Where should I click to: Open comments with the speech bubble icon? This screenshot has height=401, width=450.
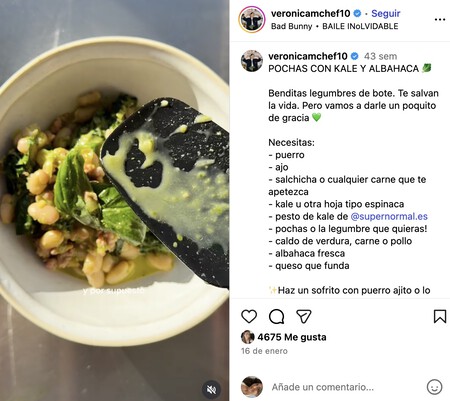[x=276, y=316]
